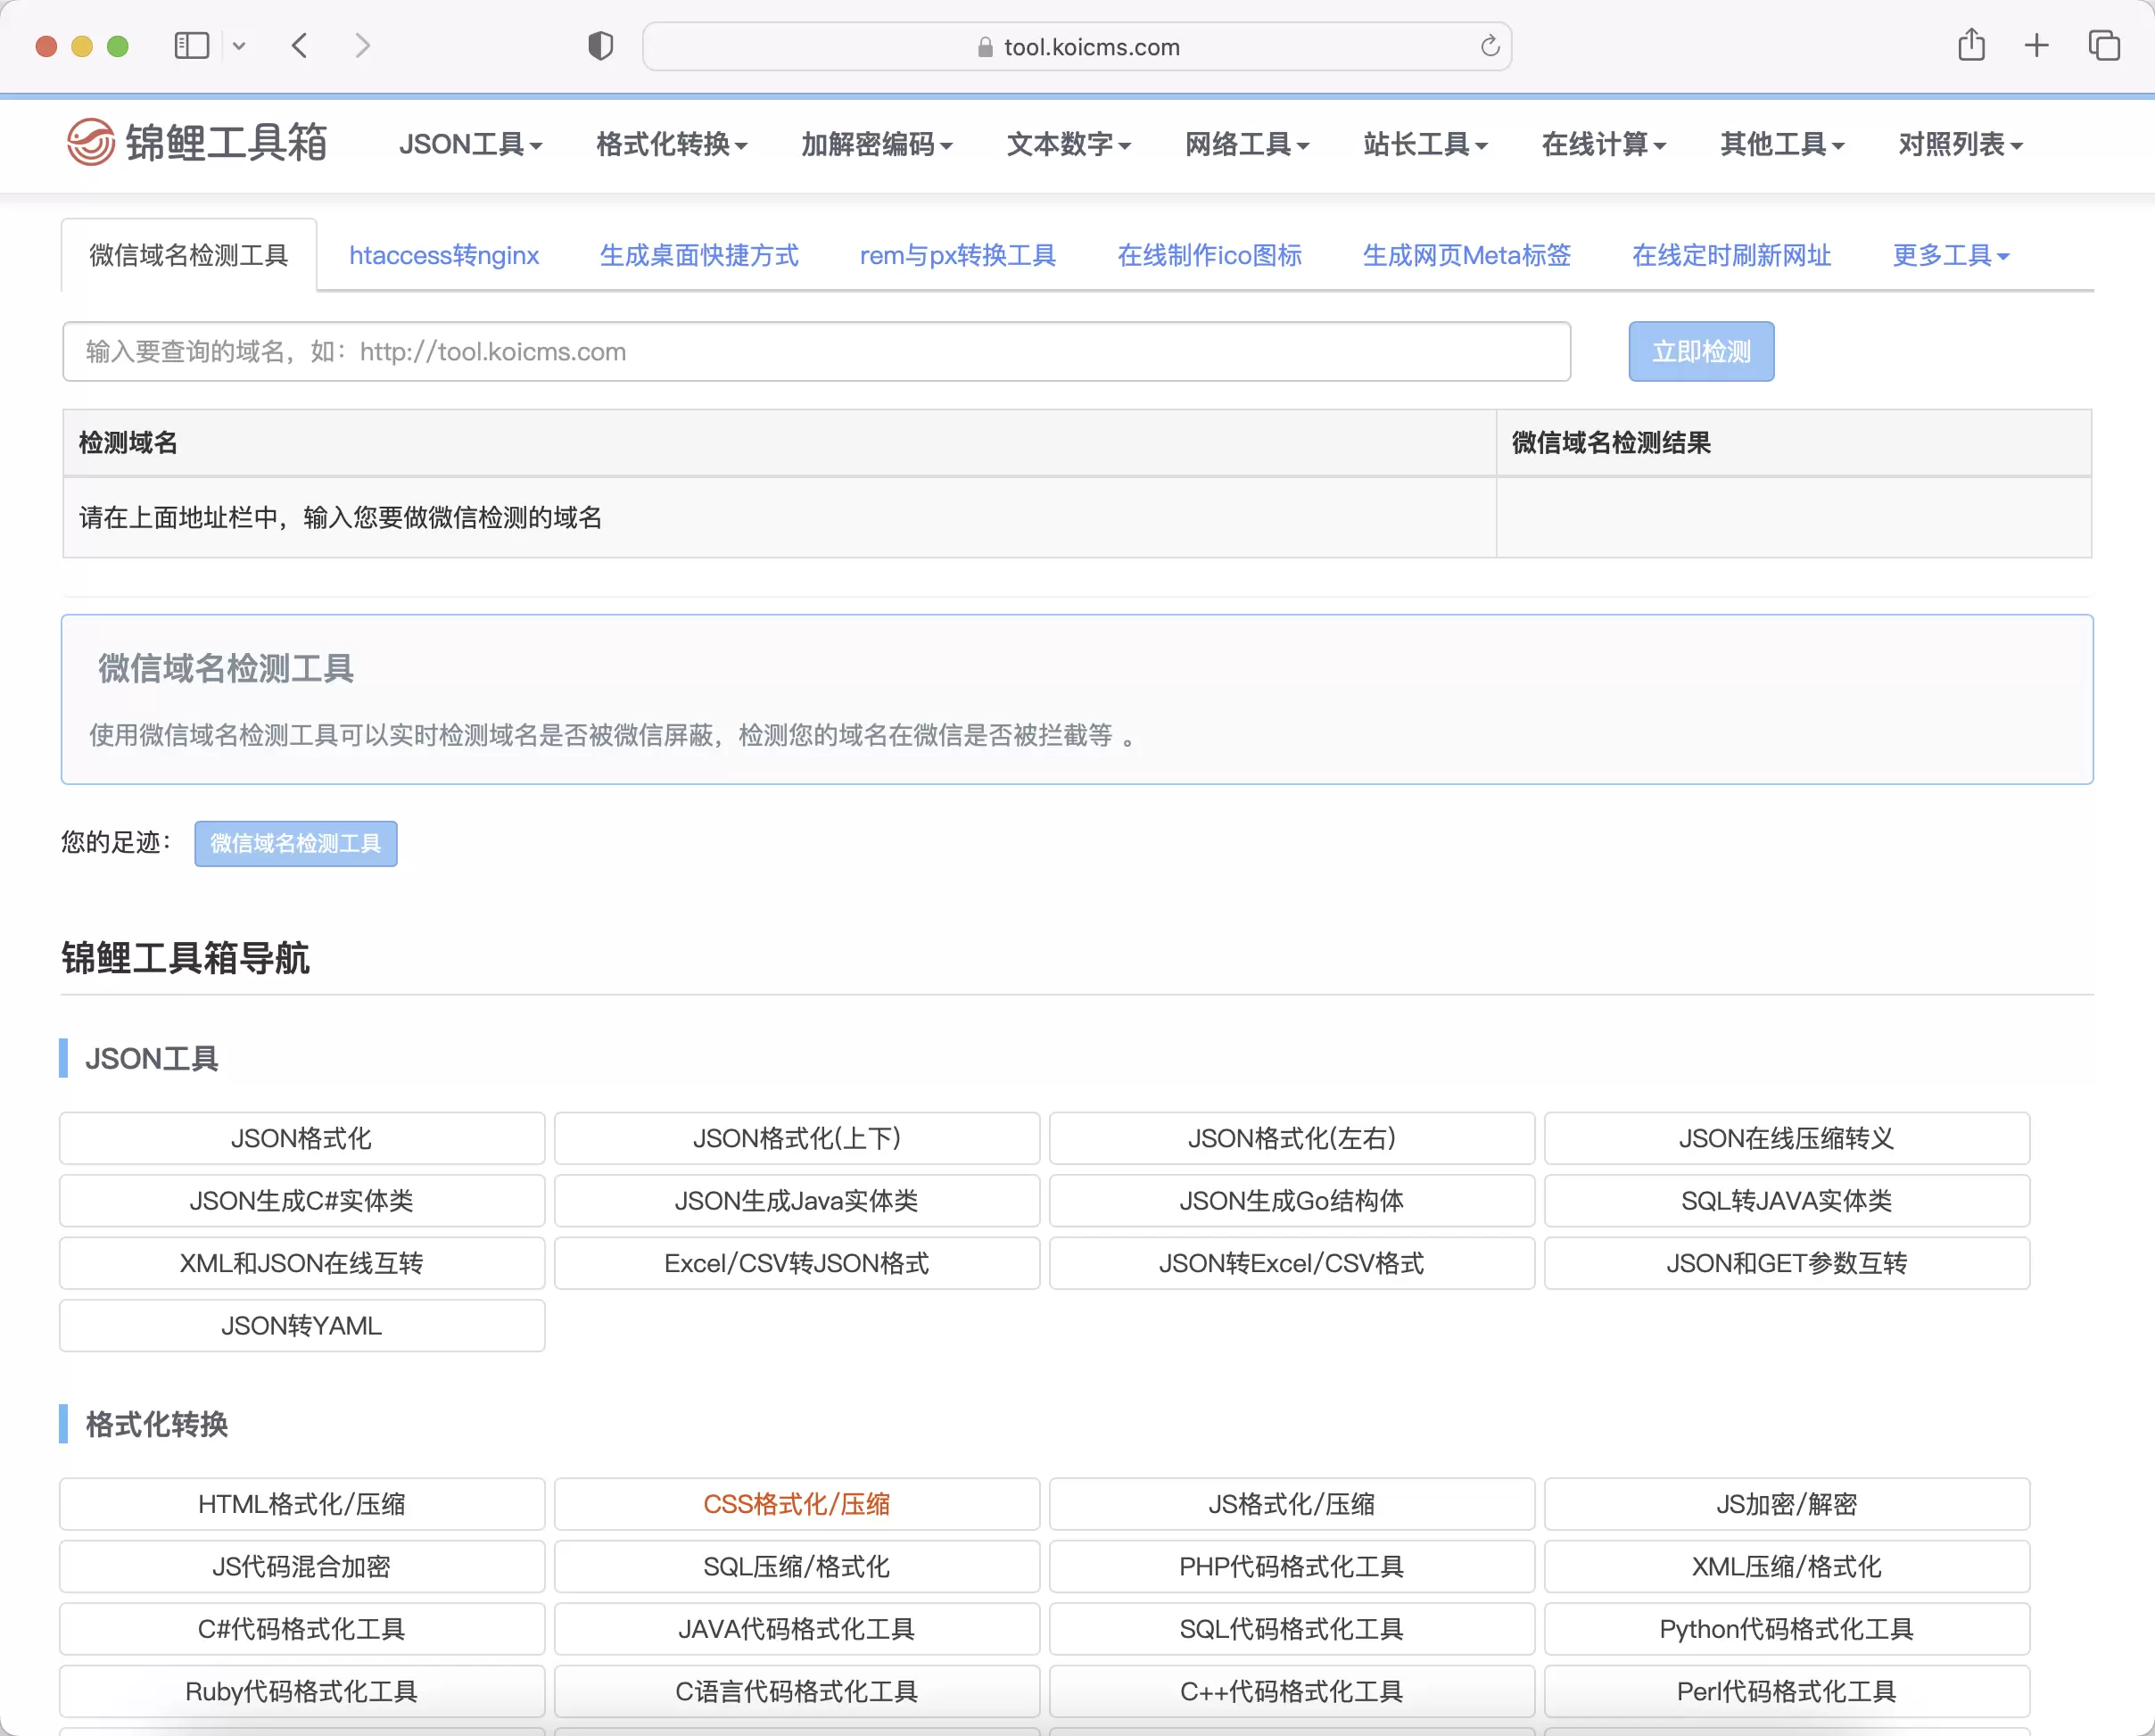
Task: Show tab overview icon
Action: 2104,46
